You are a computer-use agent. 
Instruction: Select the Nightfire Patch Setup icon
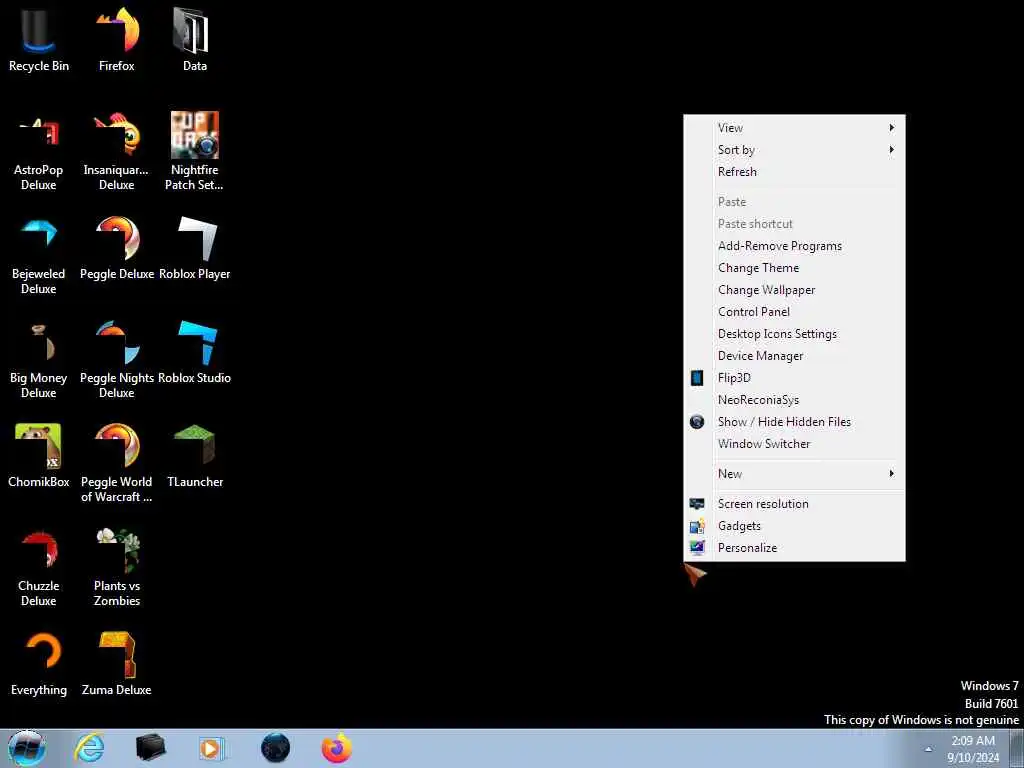[195, 151]
